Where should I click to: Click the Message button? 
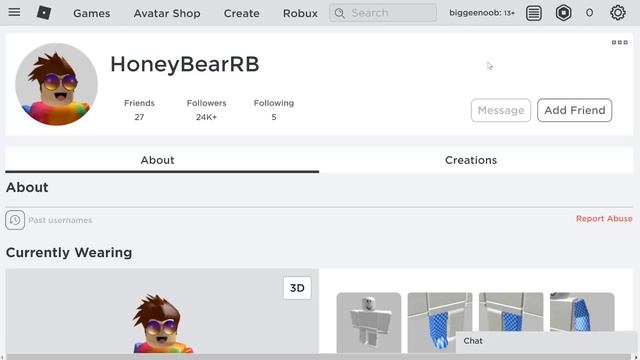(501, 110)
